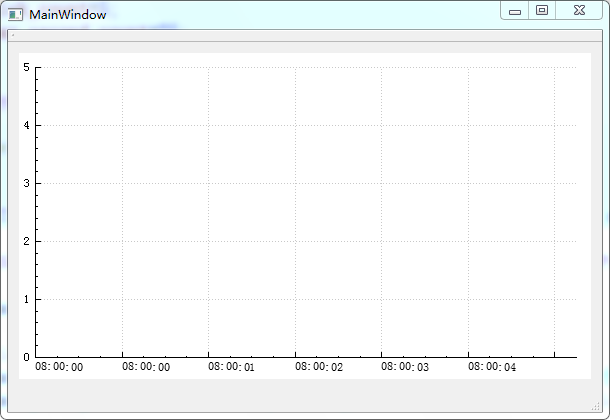The image size is (610, 420).
Task: Click the x-axis label 08:00:02
Action: tap(319, 367)
